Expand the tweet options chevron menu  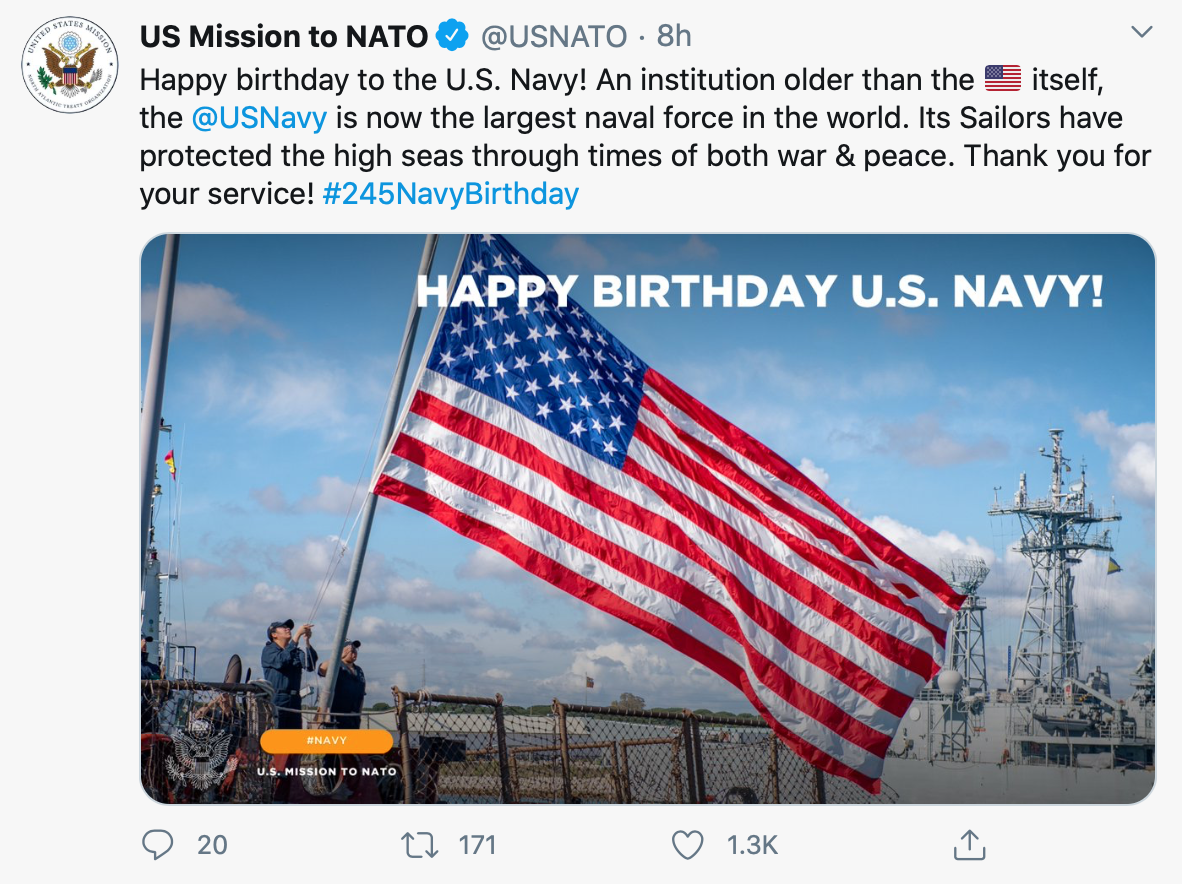1141,33
